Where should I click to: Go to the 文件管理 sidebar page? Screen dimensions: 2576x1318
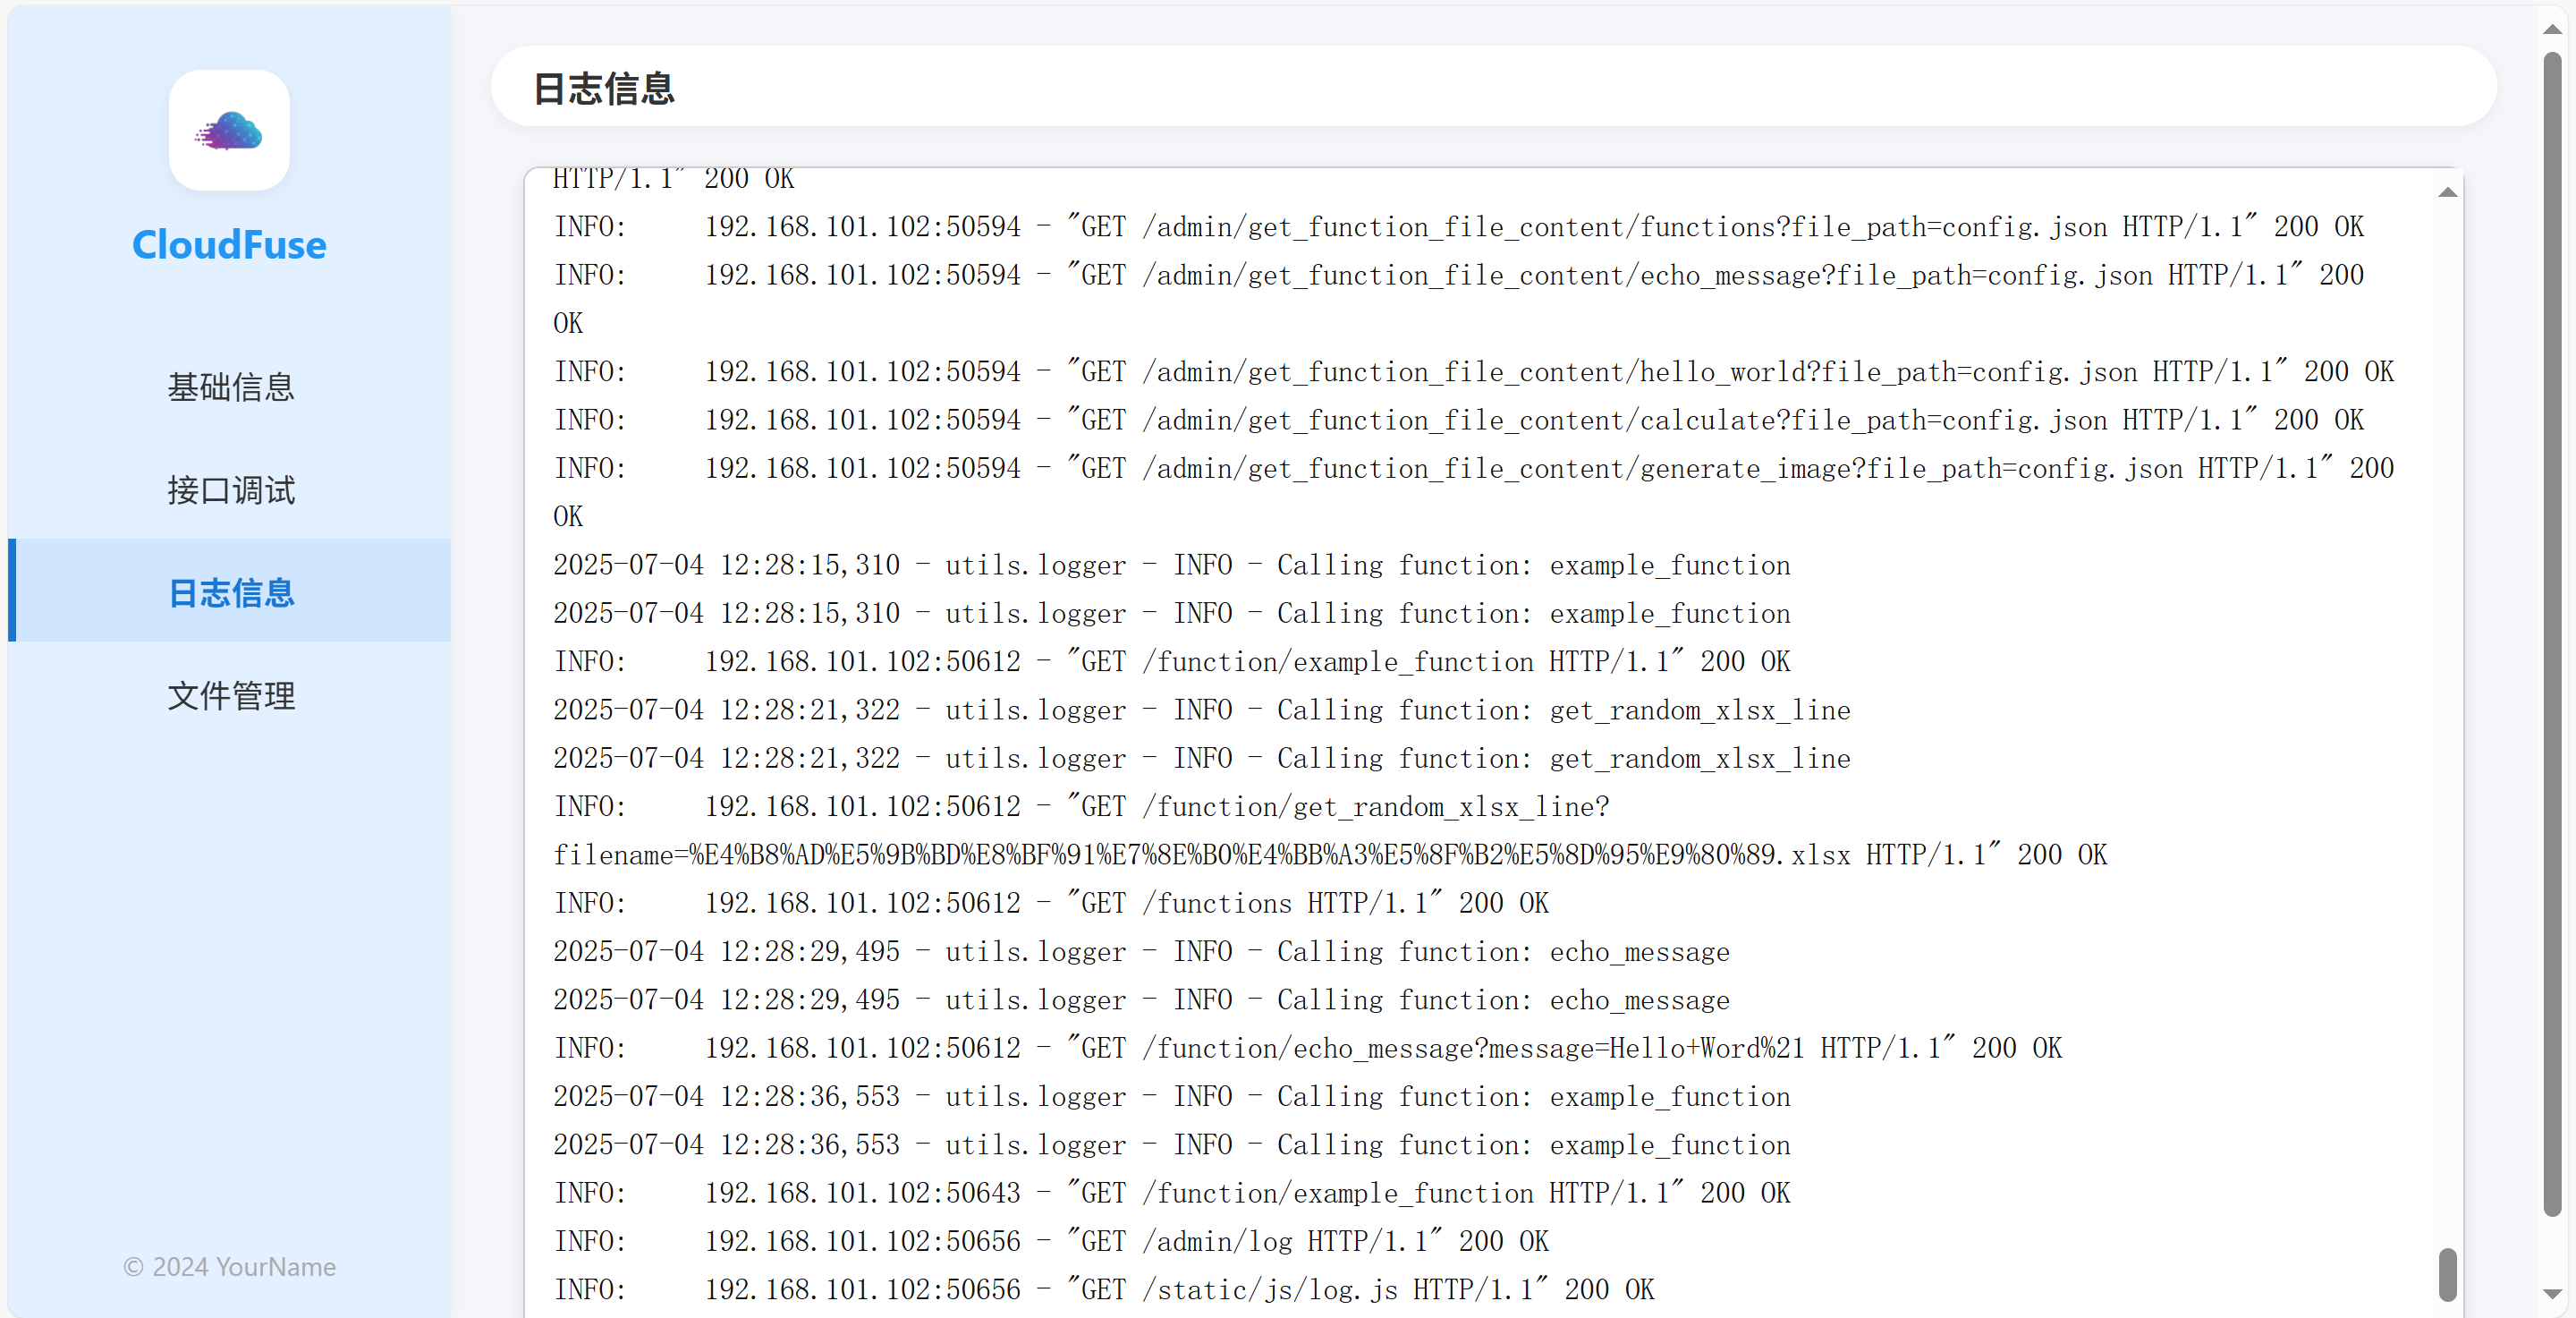[x=231, y=696]
